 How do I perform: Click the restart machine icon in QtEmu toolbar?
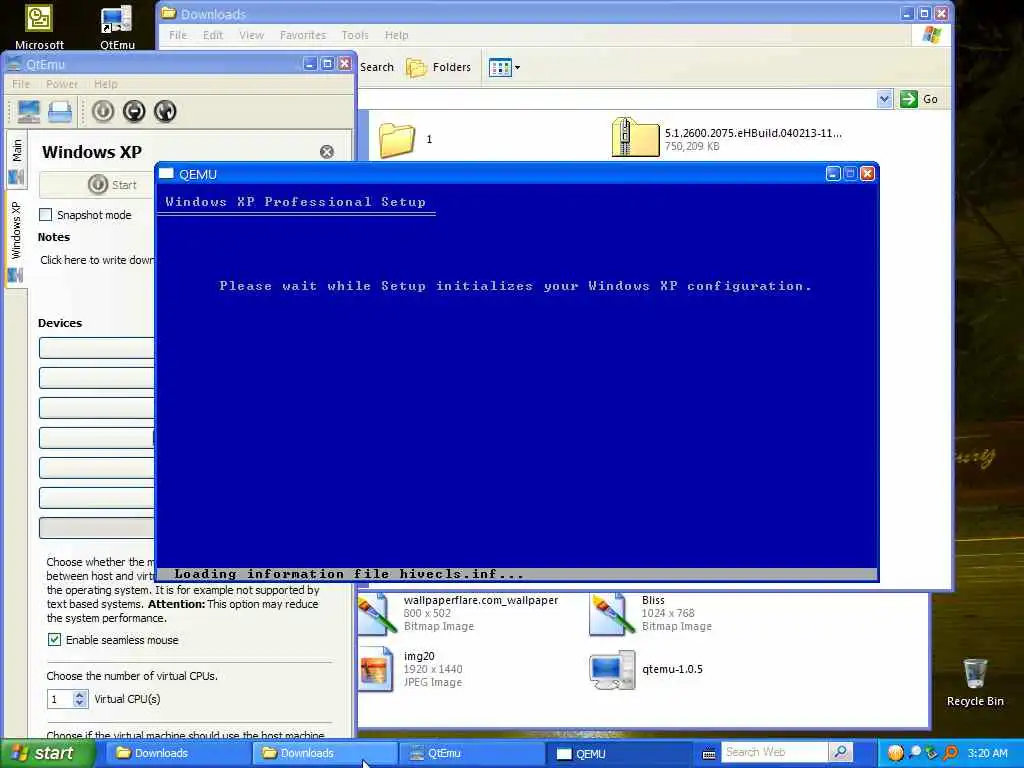pos(165,112)
